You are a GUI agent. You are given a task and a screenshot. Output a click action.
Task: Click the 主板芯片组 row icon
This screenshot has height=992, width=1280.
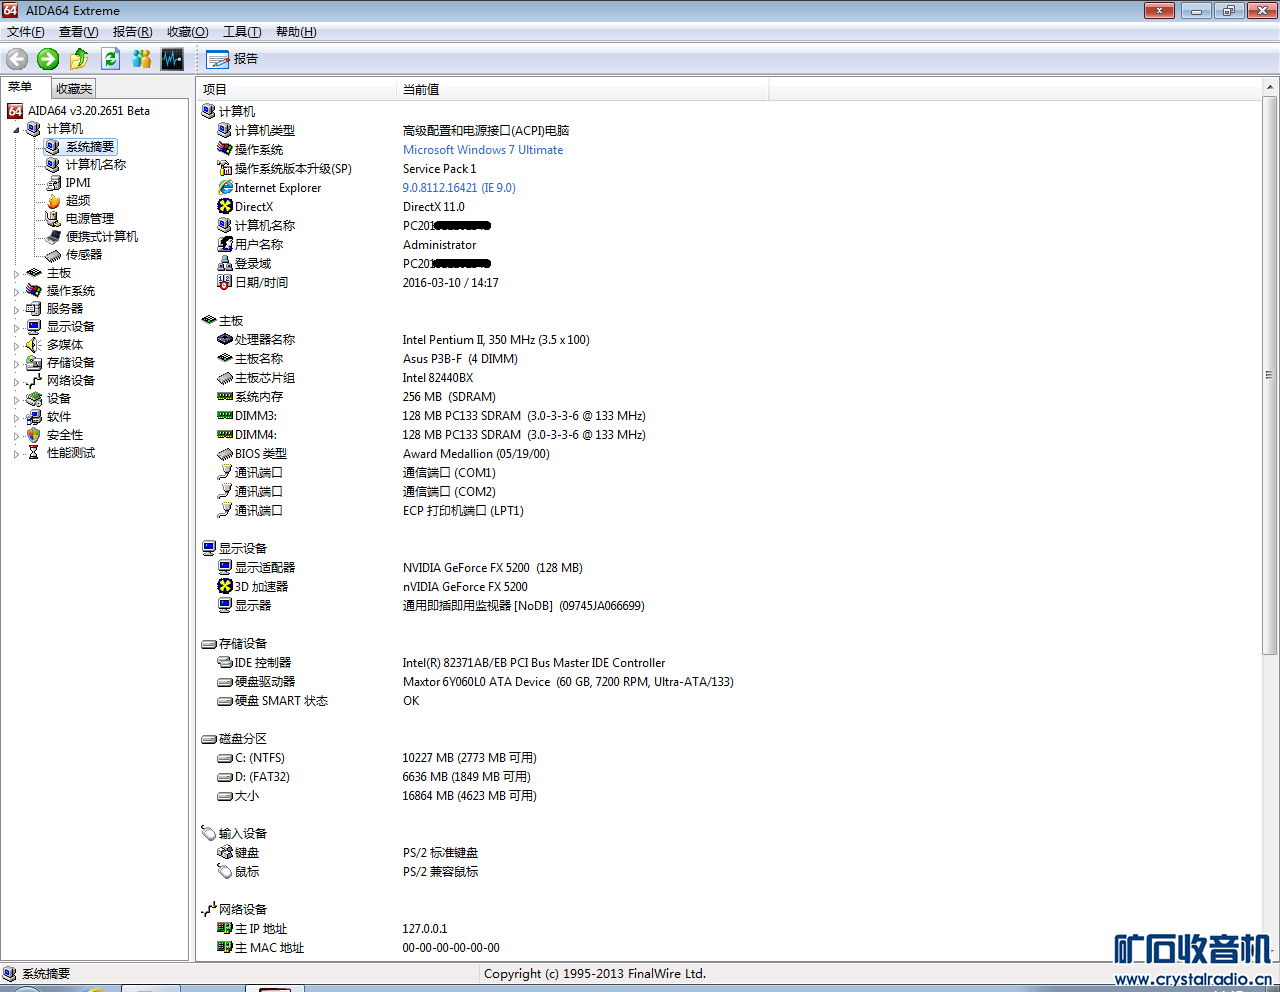pyautogui.click(x=225, y=378)
